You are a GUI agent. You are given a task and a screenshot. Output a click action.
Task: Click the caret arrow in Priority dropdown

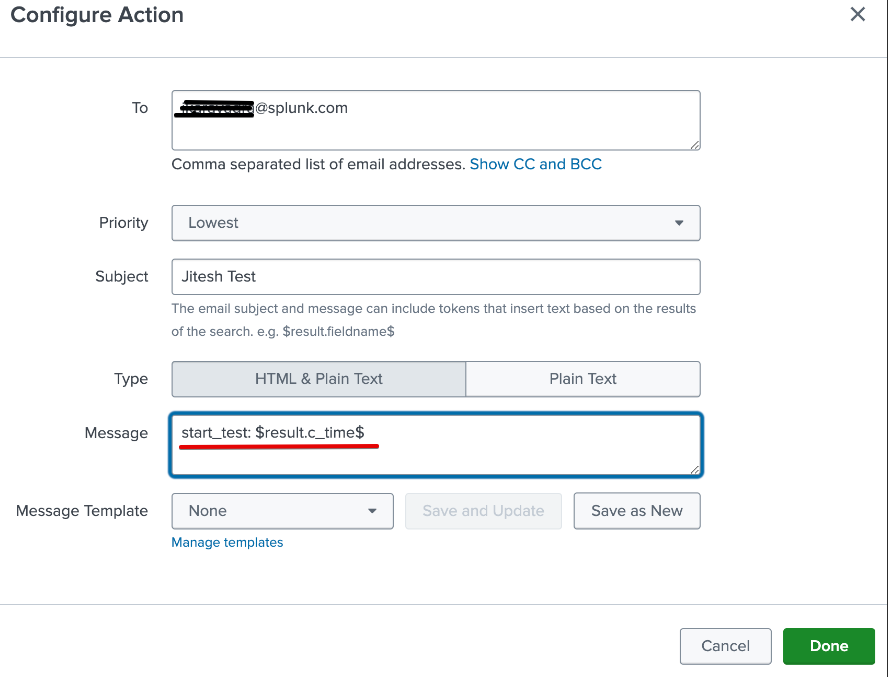click(x=679, y=223)
